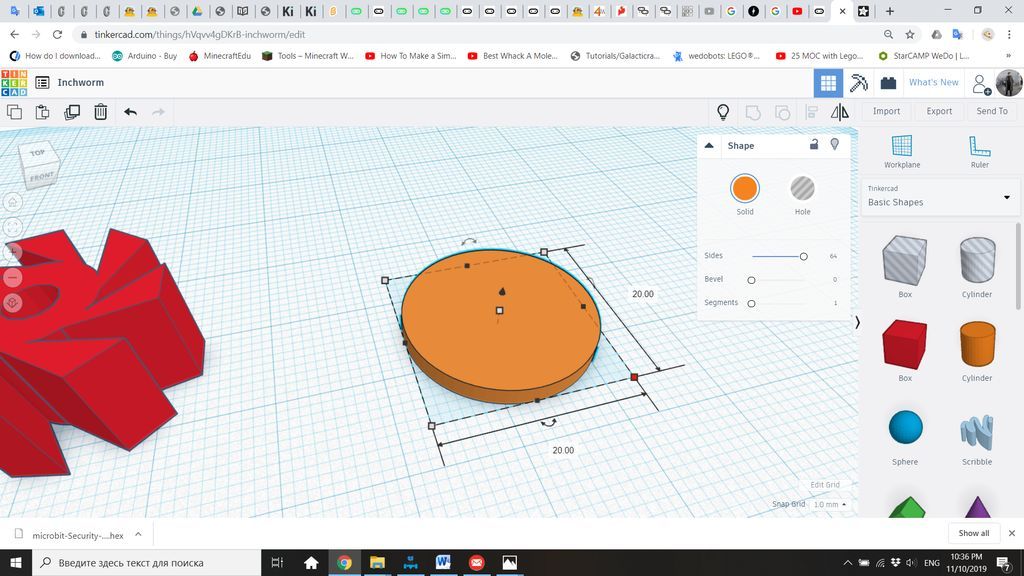Viewport: 1024px width, 576px height.
Task: Toggle the lock on the Shape panel
Action: [814, 145]
